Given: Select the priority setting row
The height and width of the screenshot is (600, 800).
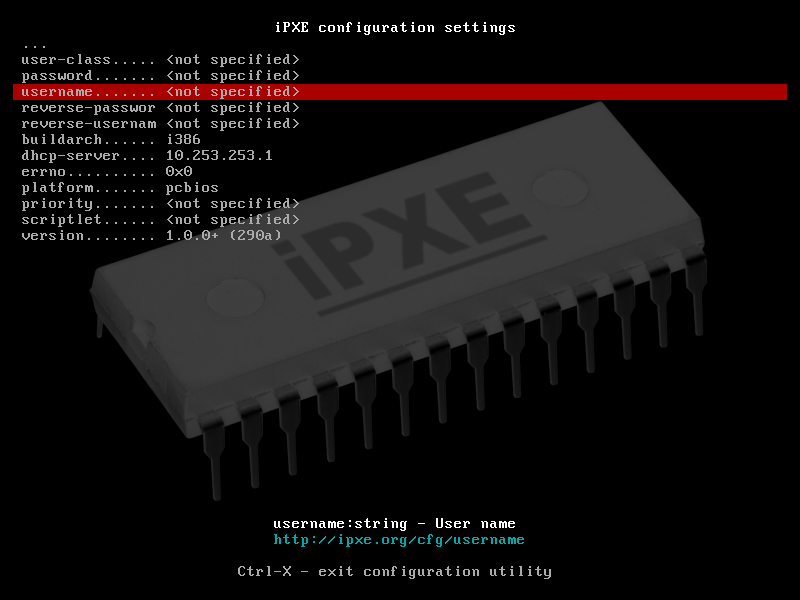Looking at the screenshot, I should click(x=160, y=204).
